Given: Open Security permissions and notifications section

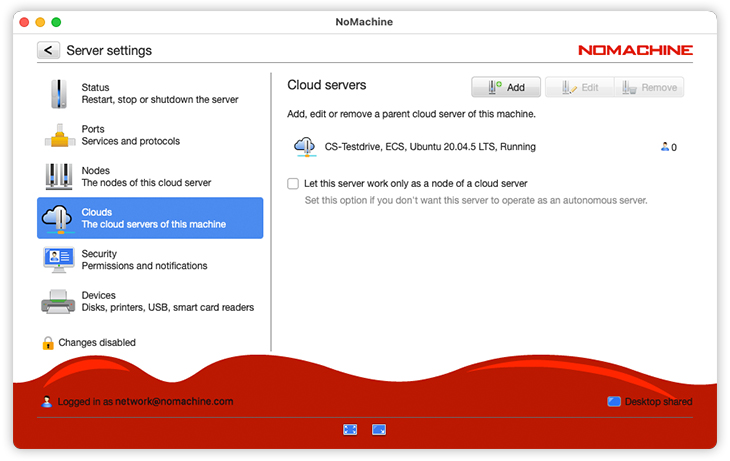Looking at the screenshot, I should click(144, 260).
